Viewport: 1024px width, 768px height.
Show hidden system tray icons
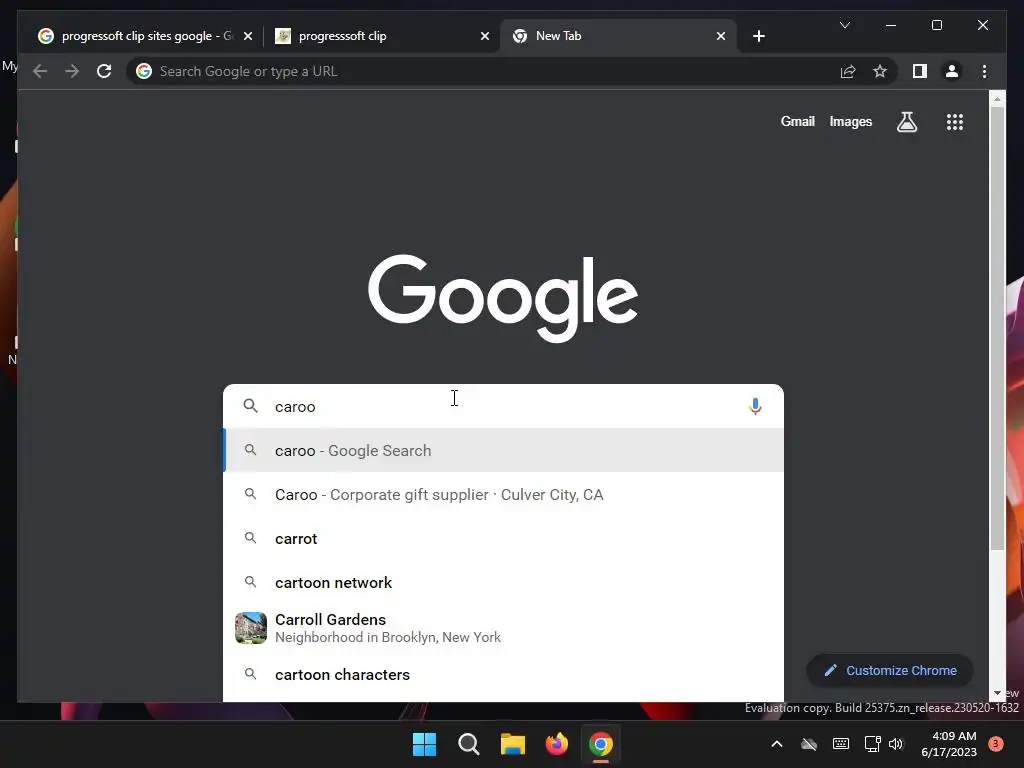click(x=776, y=744)
